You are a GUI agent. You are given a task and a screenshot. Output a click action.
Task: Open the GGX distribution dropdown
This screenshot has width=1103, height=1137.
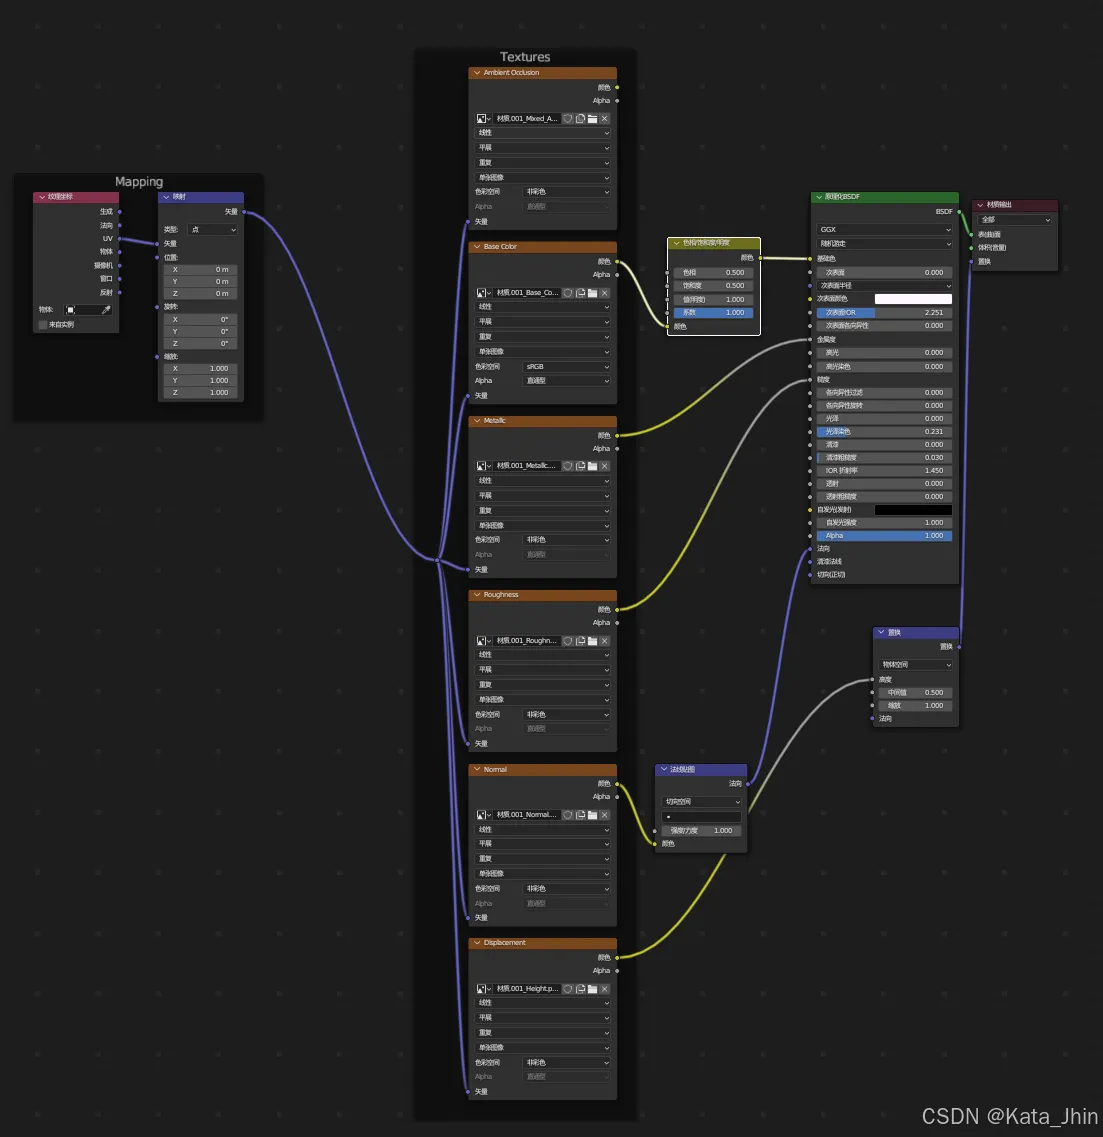885,230
